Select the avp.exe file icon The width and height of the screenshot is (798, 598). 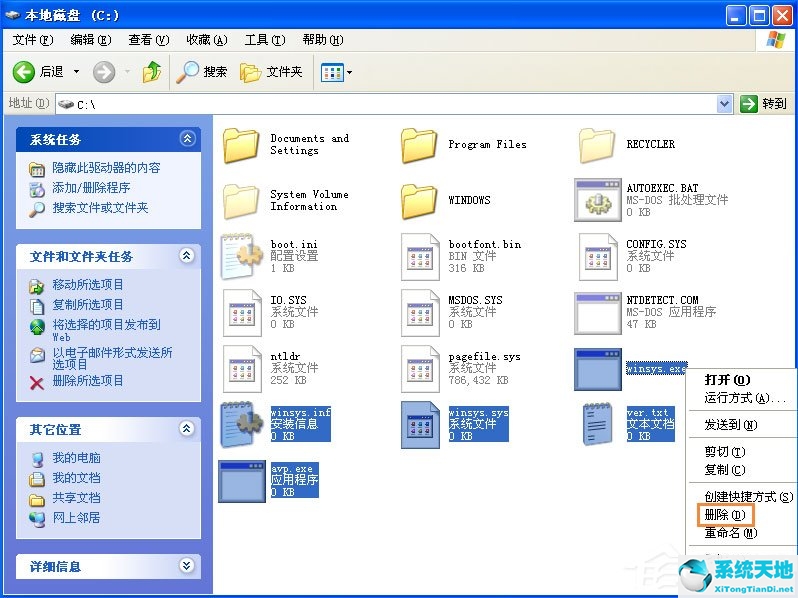pyautogui.click(x=242, y=481)
